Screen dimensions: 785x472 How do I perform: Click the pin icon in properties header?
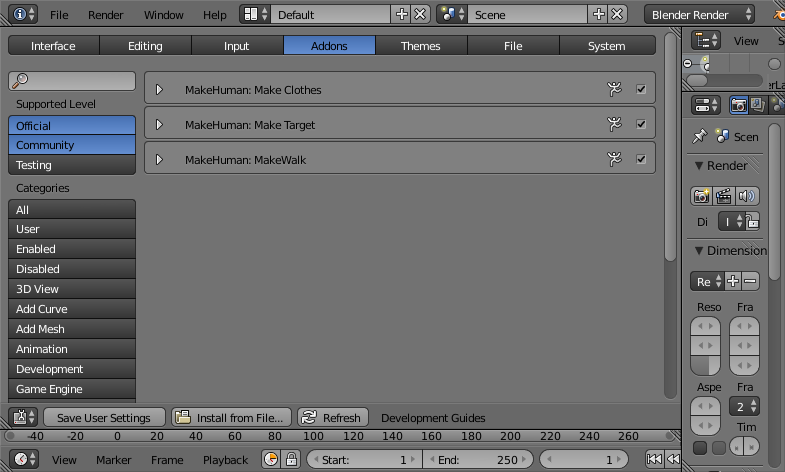point(699,136)
